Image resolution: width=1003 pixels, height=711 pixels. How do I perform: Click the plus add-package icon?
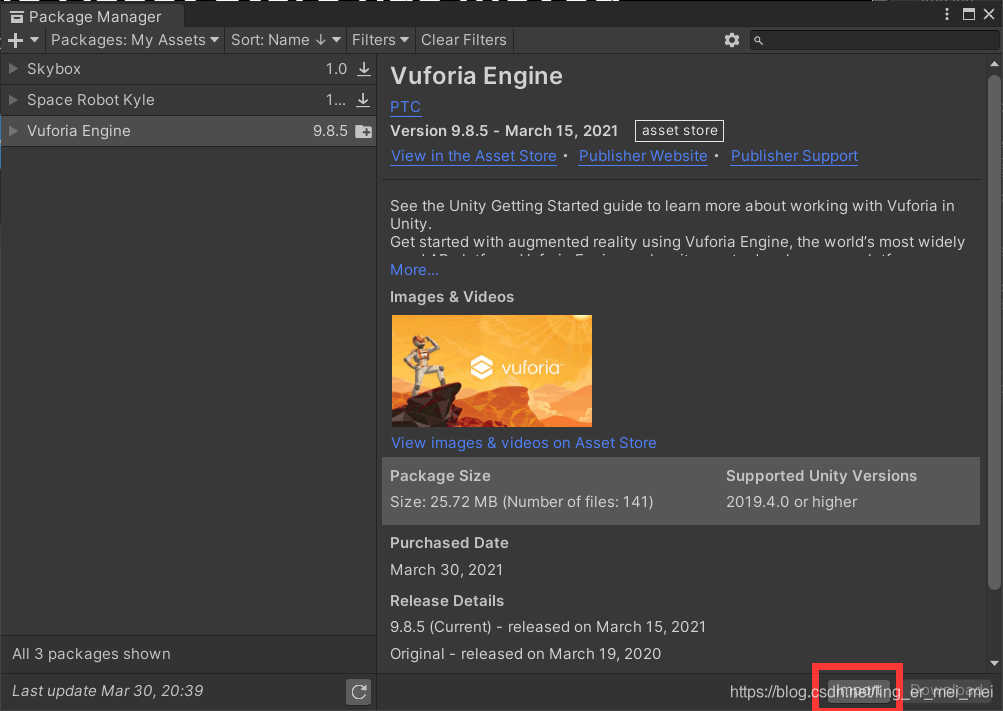coord(15,40)
